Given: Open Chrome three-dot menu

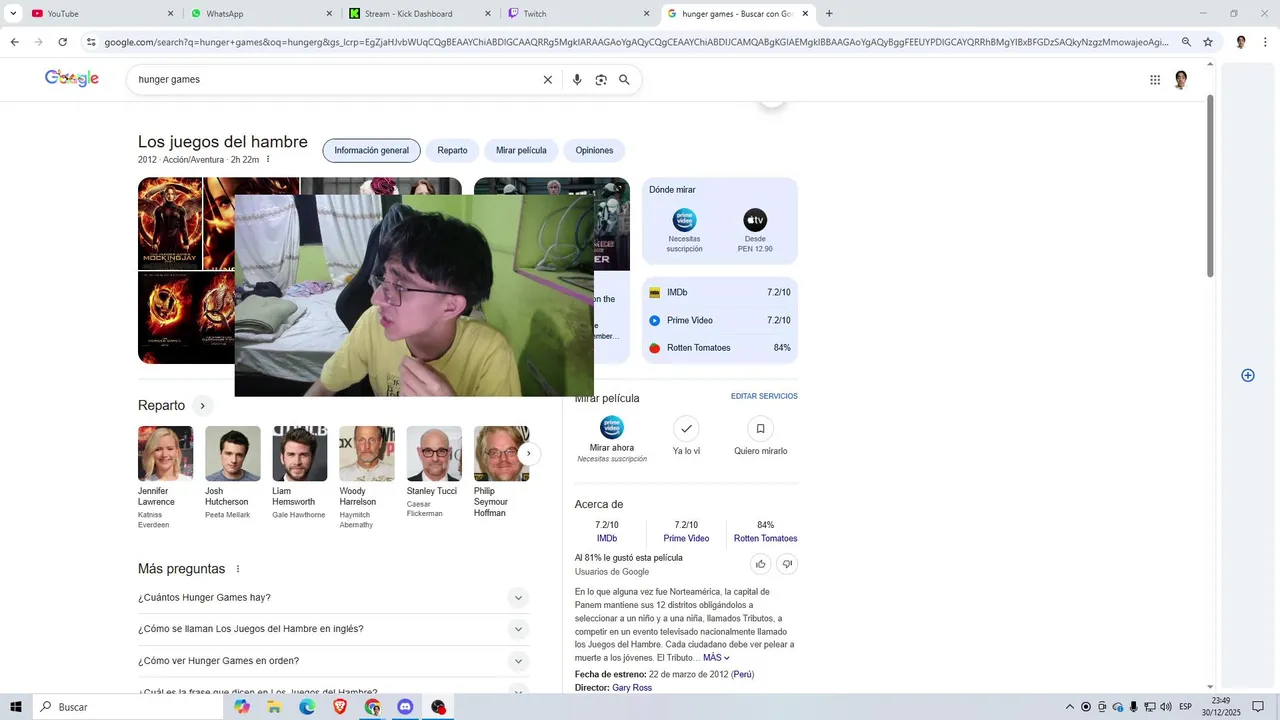Looking at the screenshot, I should (x=1265, y=42).
